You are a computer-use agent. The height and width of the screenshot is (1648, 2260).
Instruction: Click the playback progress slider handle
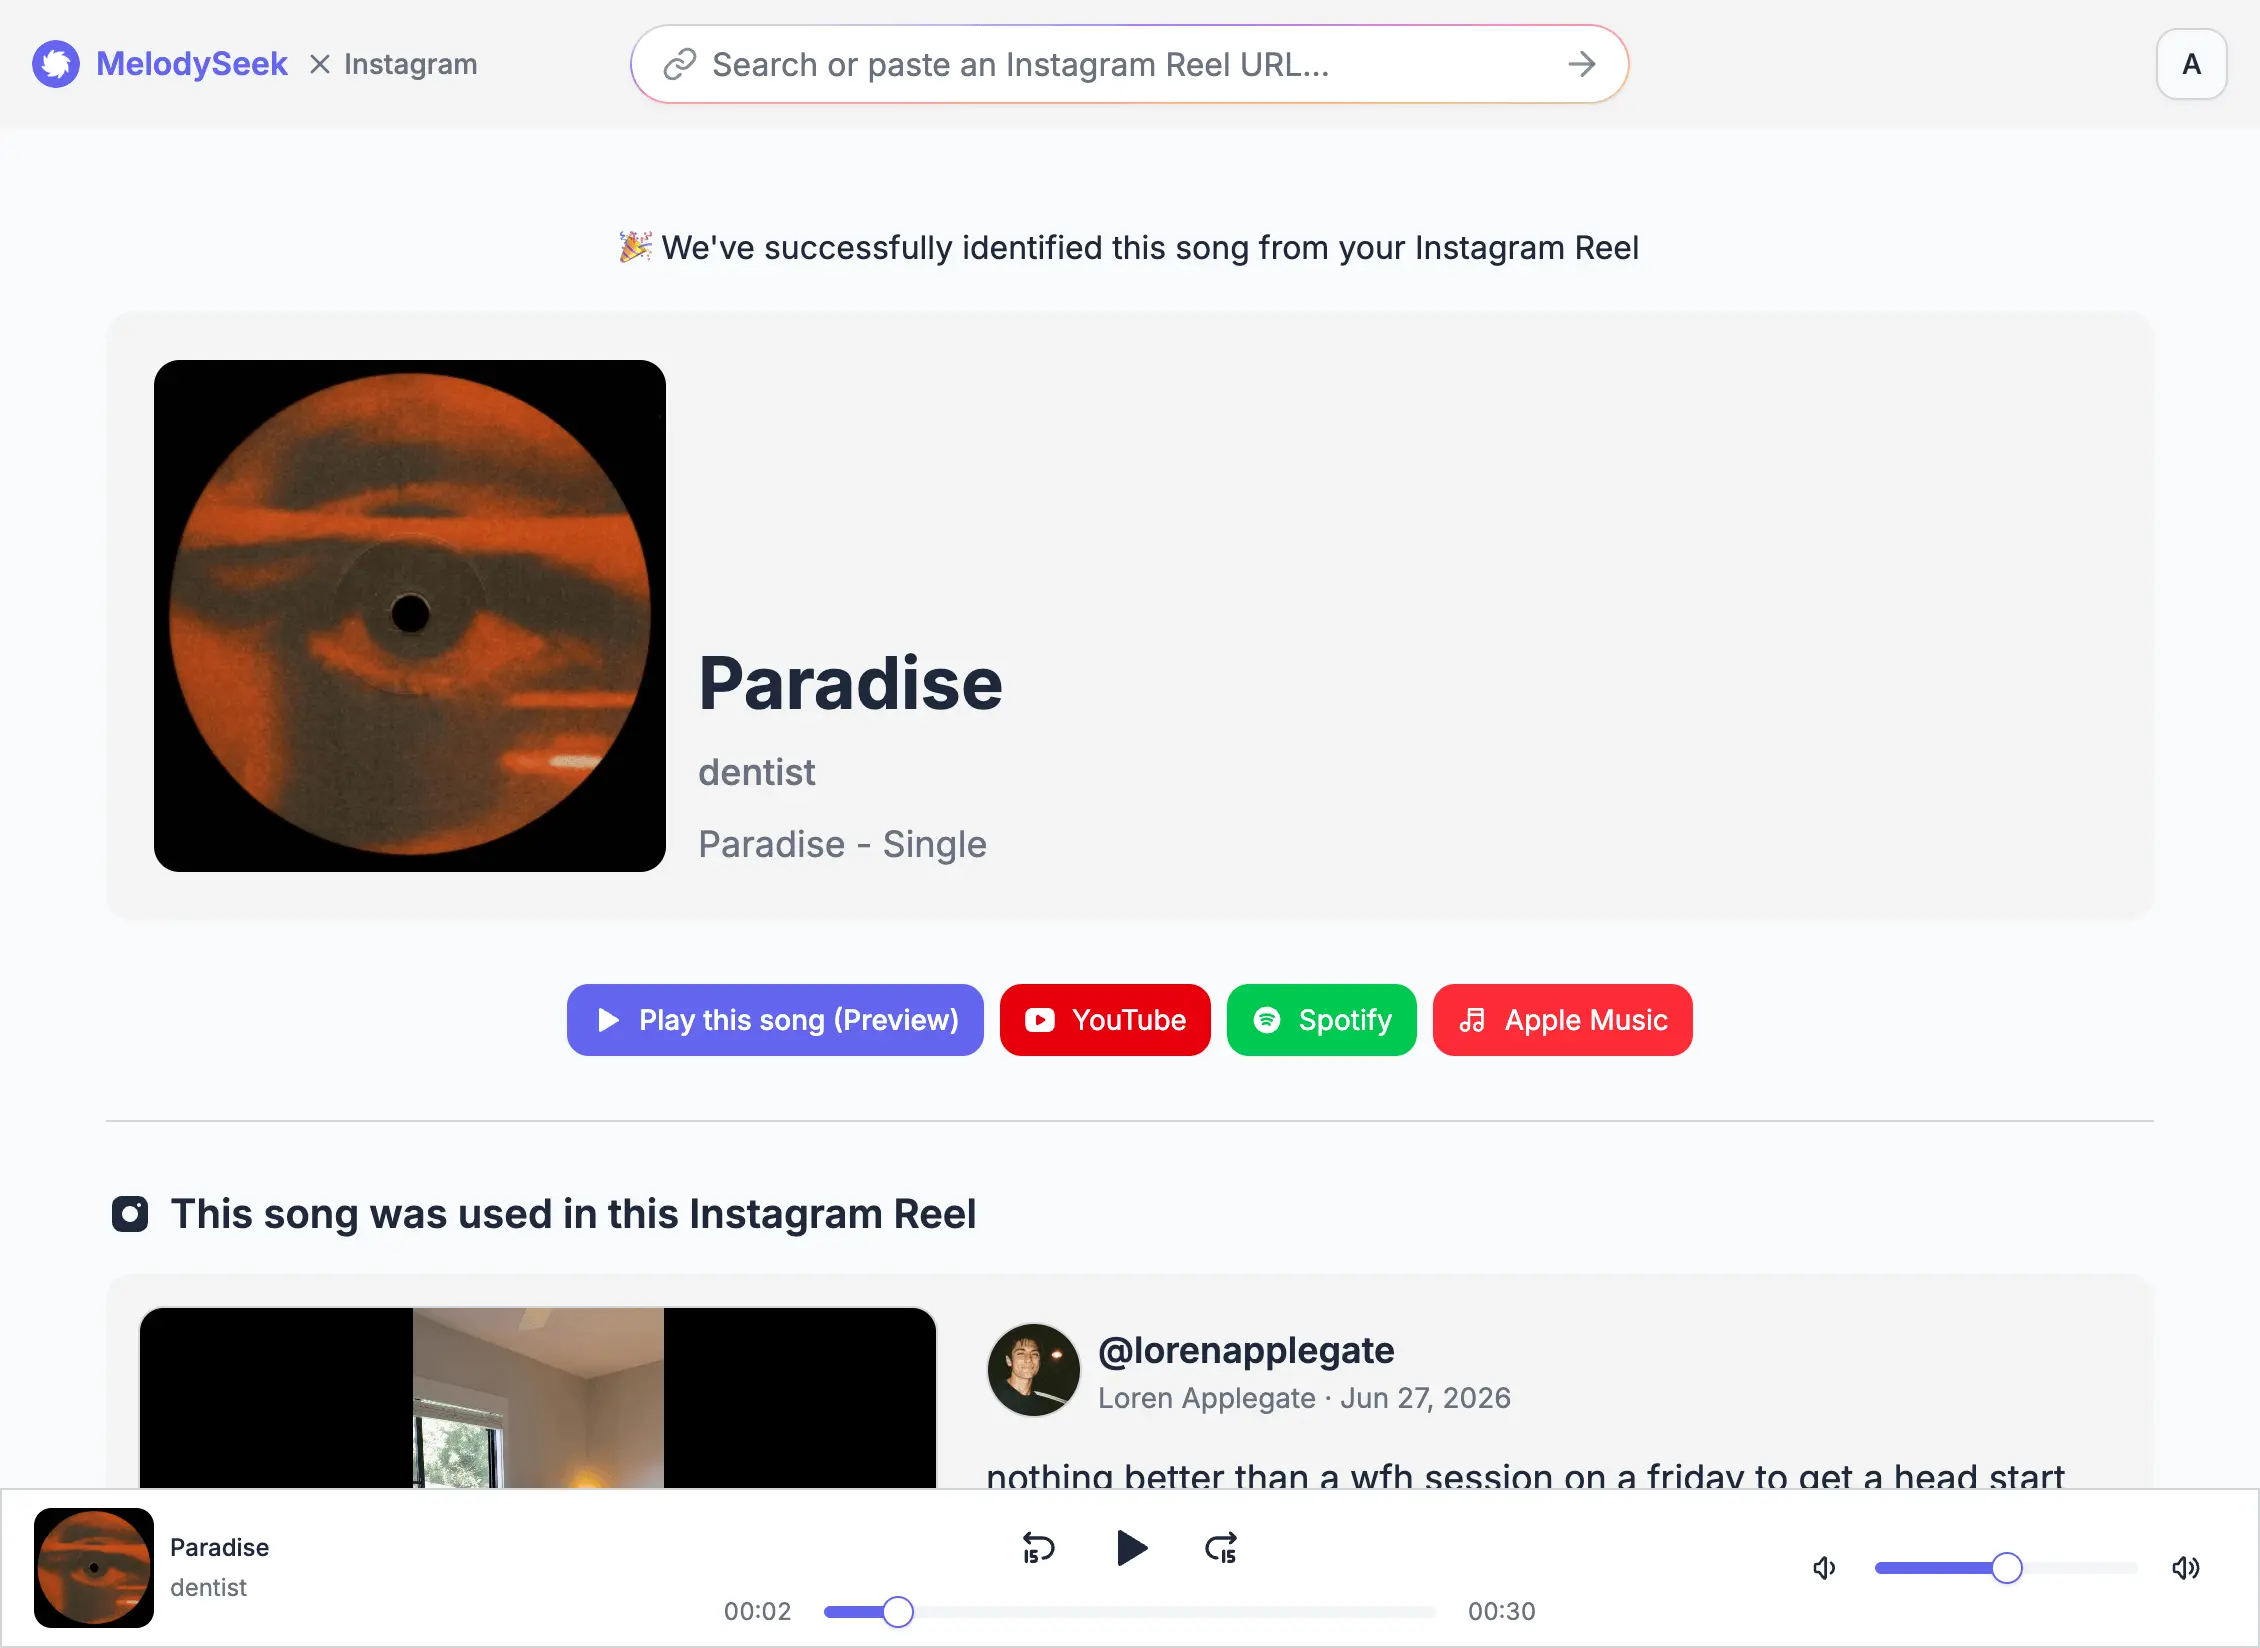click(898, 1612)
